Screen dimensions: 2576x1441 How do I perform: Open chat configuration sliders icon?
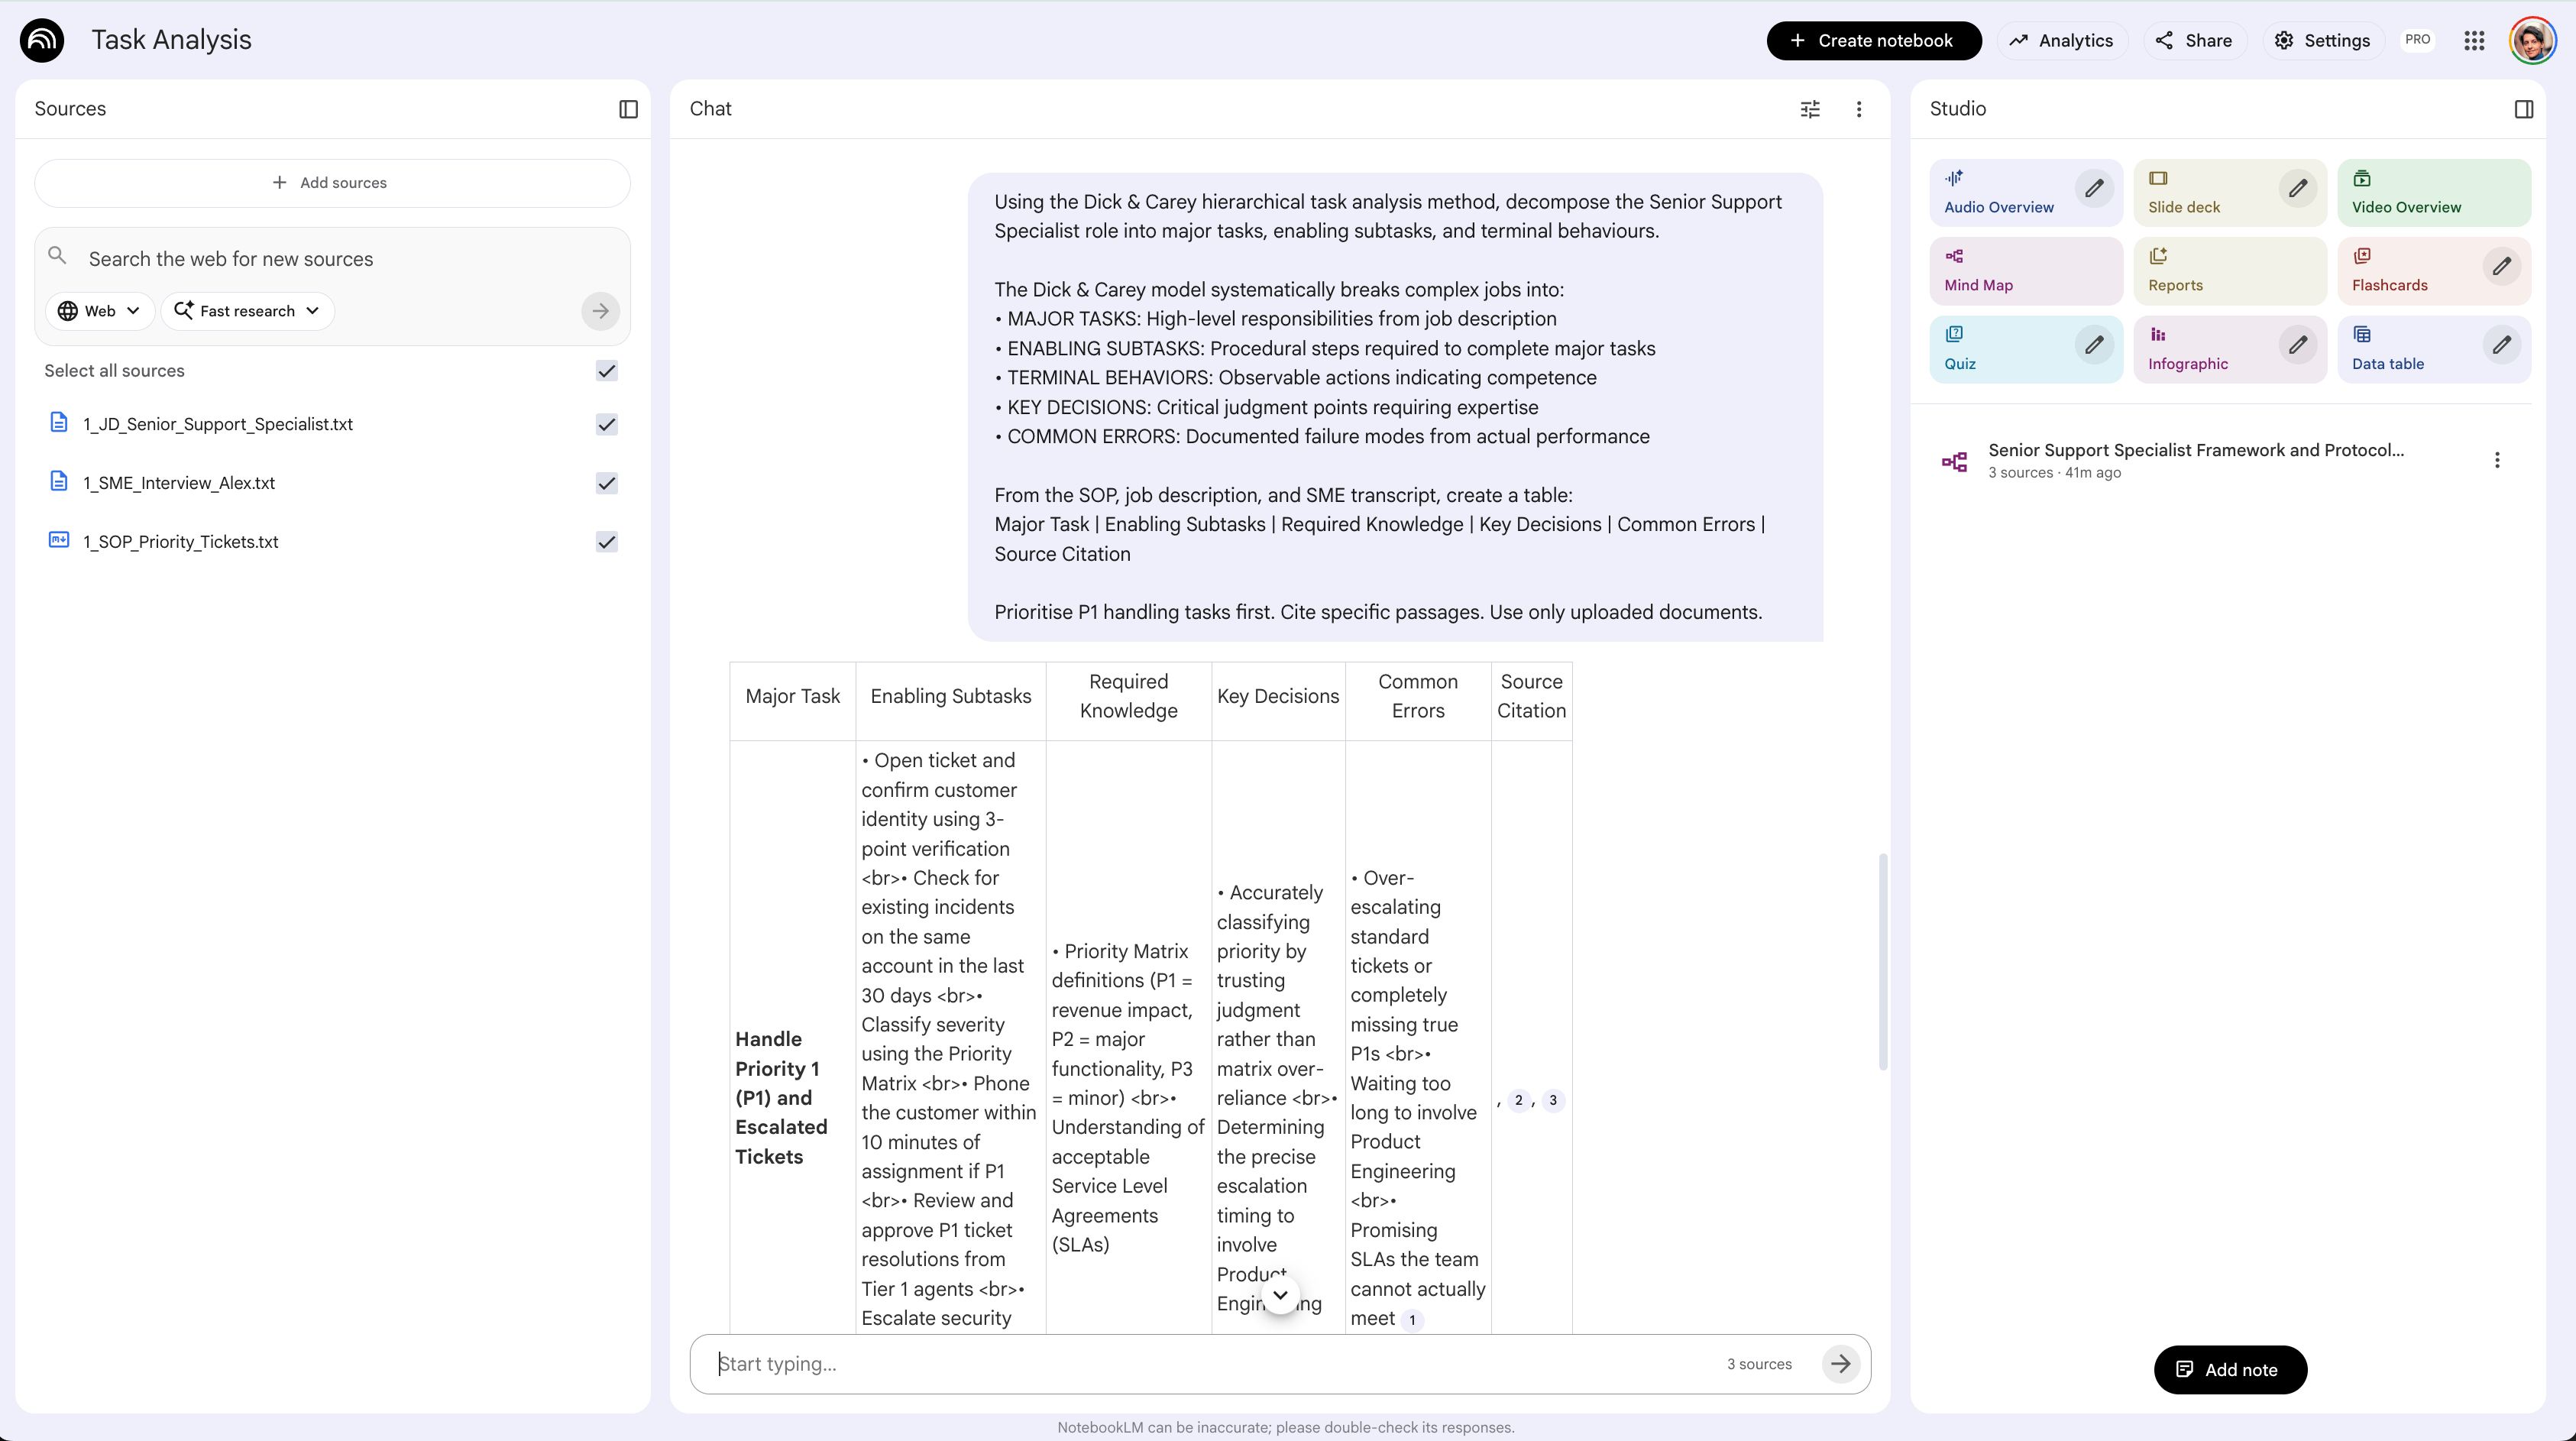(x=1810, y=109)
